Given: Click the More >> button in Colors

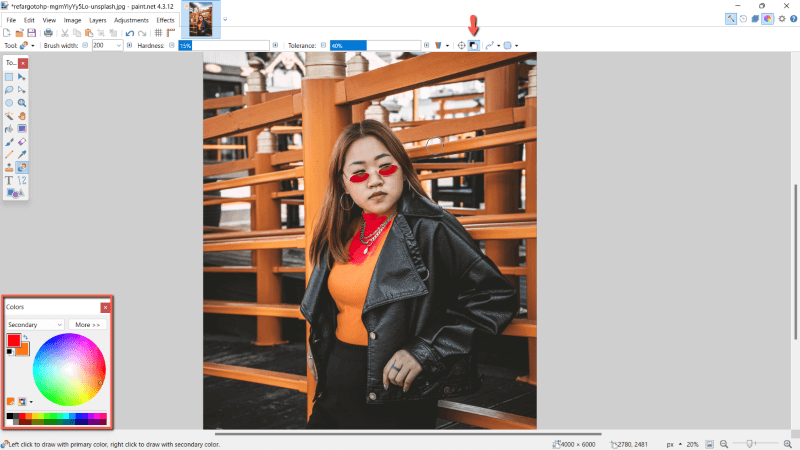Looking at the screenshot, I should (88, 324).
